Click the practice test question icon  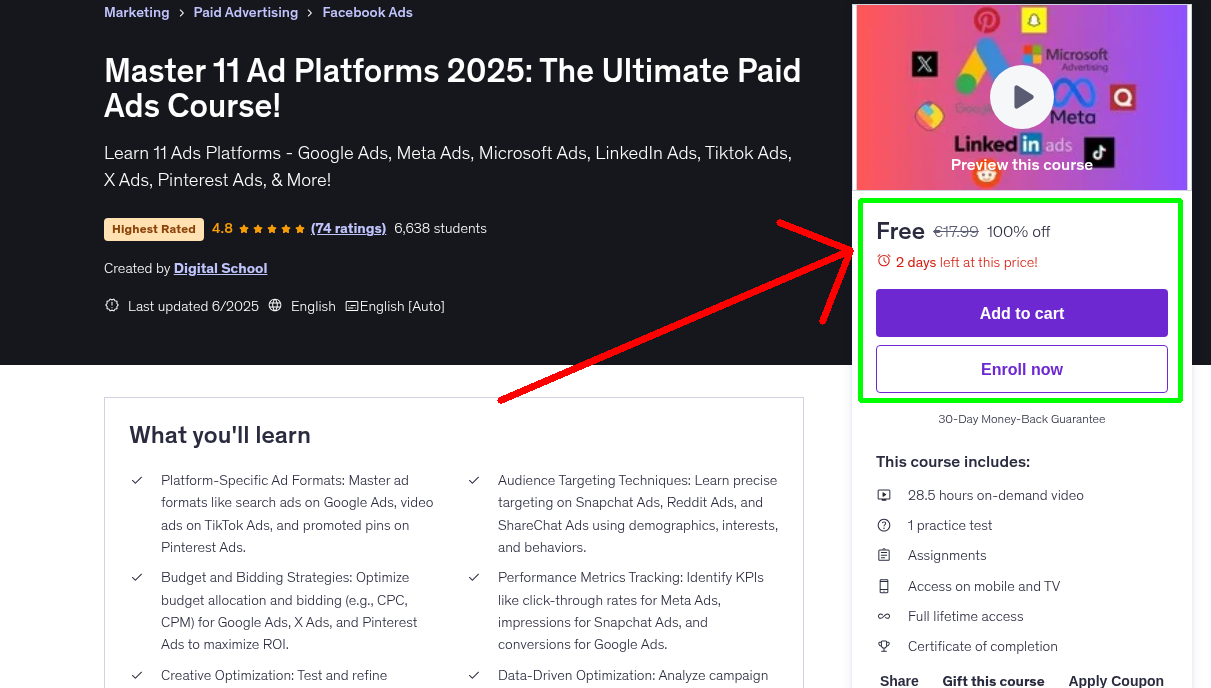point(884,525)
